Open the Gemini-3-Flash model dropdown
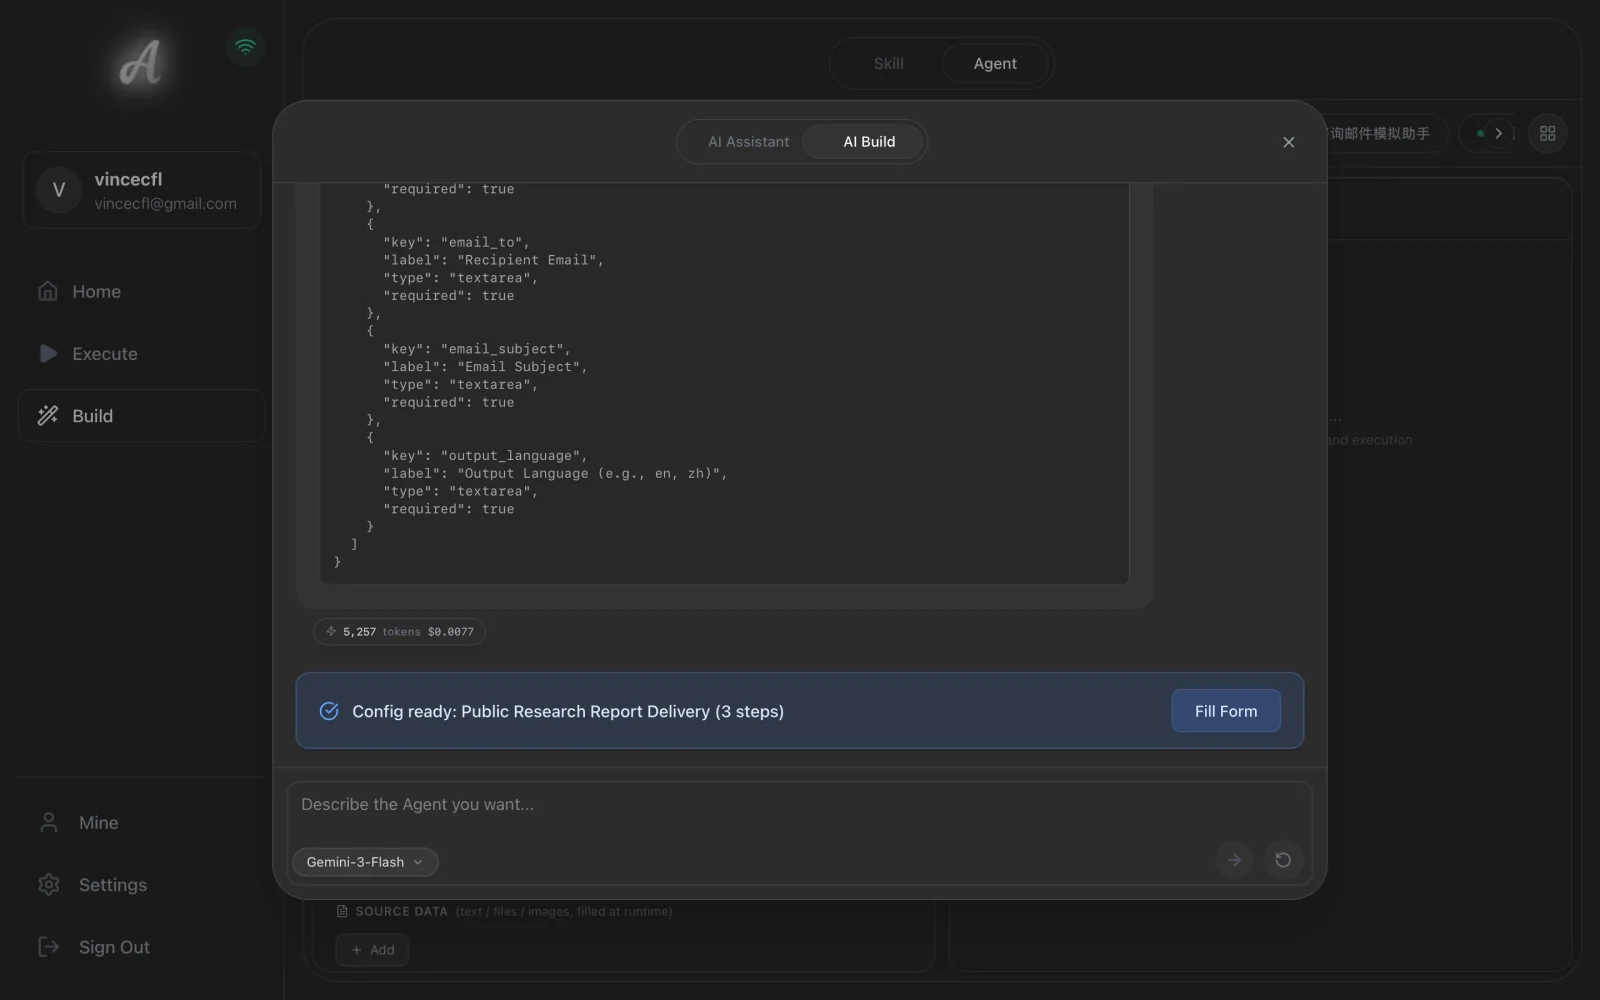Viewport: 1600px width, 1000px height. (365, 861)
